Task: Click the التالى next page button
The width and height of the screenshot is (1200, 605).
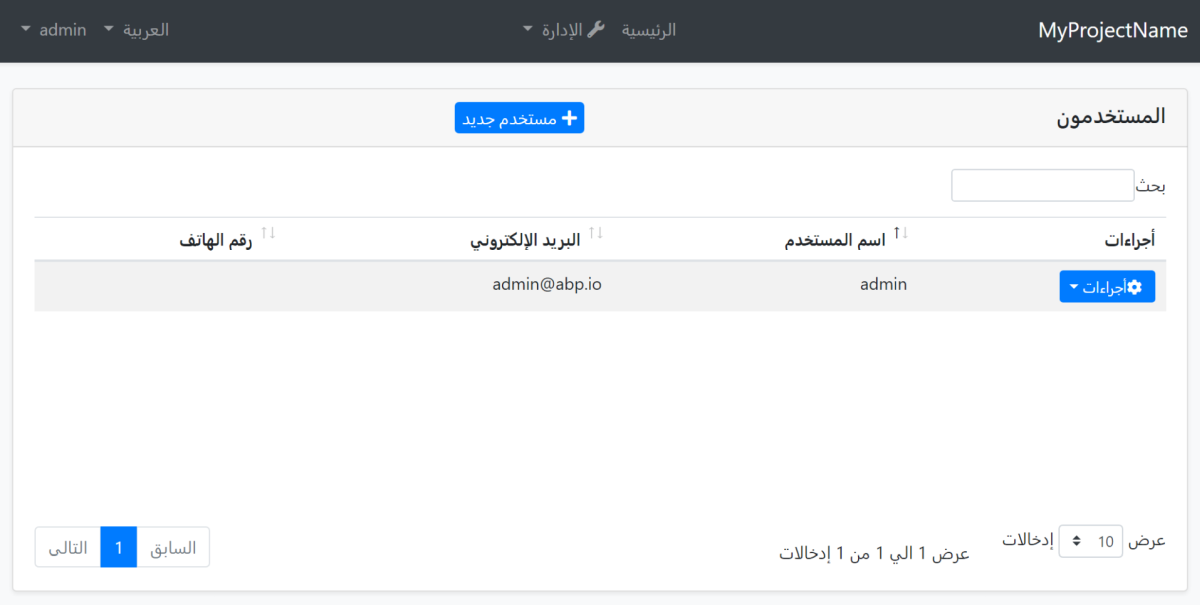Action: (x=67, y=547)
